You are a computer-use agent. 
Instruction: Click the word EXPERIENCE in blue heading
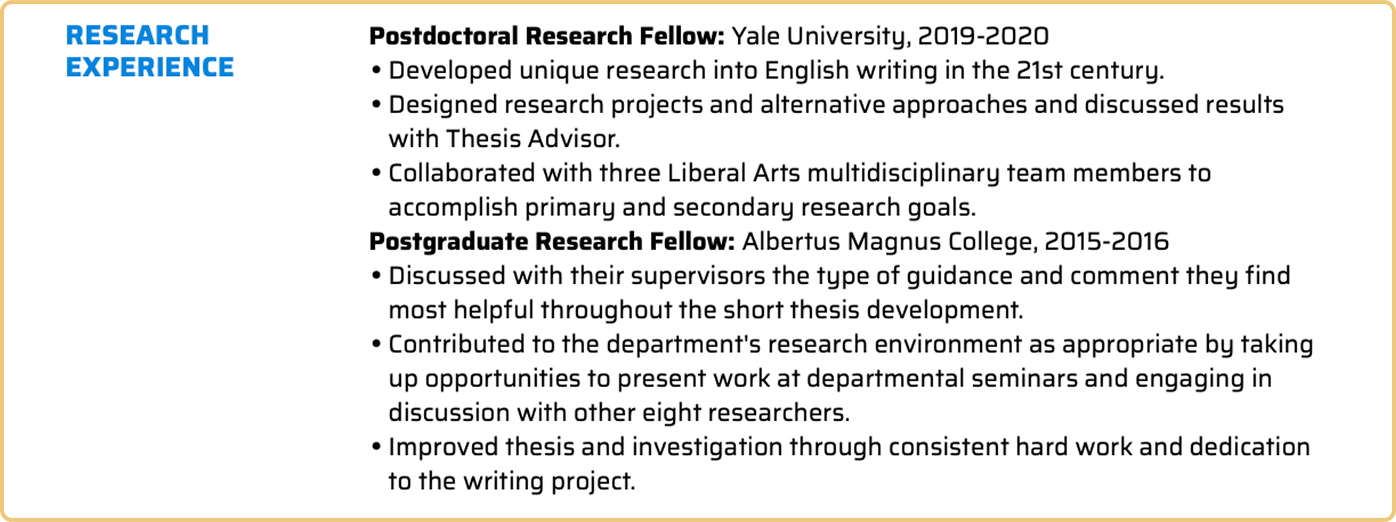(x=149, y=68)
